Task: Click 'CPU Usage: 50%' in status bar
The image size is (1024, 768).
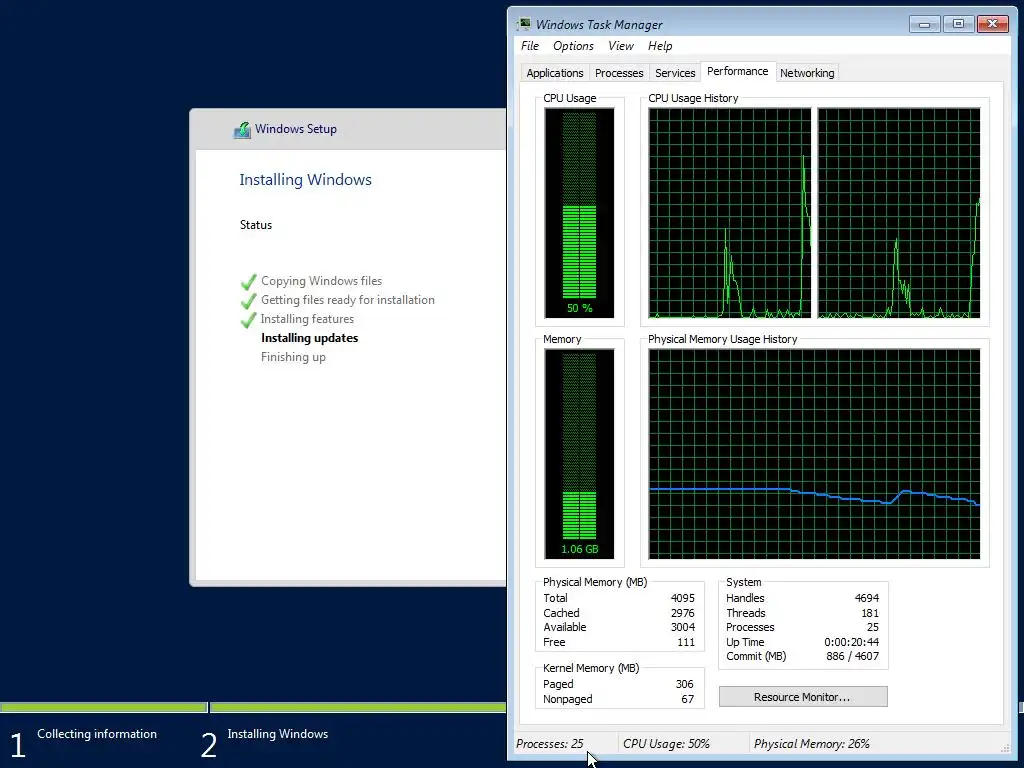Action: [666, 744]
